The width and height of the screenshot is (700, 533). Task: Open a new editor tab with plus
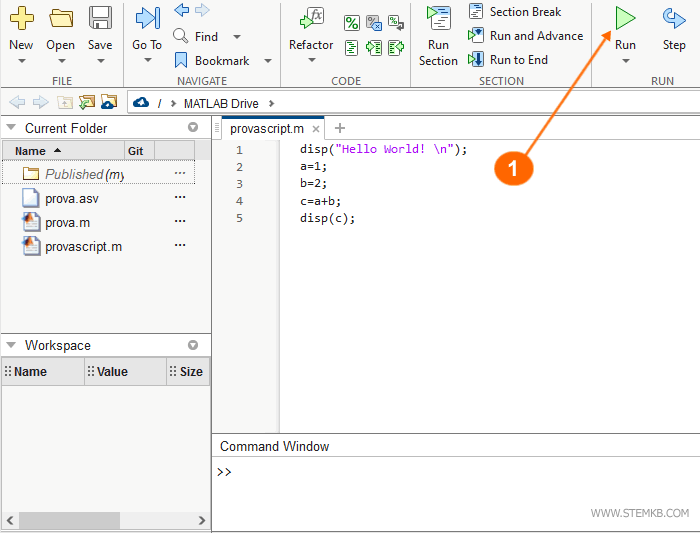click(x=339, y=128)
